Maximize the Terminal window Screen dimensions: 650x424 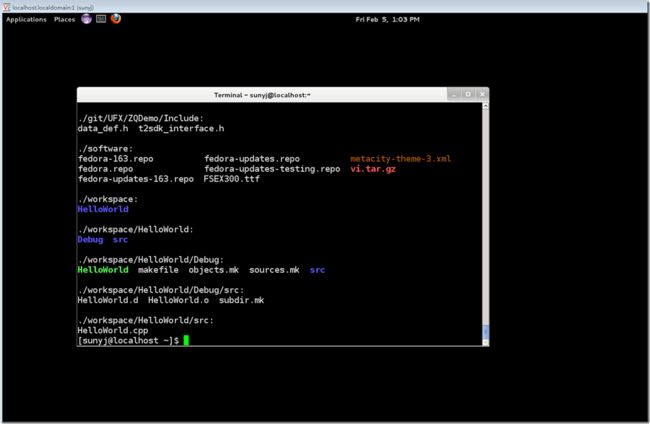pos(468,94)
